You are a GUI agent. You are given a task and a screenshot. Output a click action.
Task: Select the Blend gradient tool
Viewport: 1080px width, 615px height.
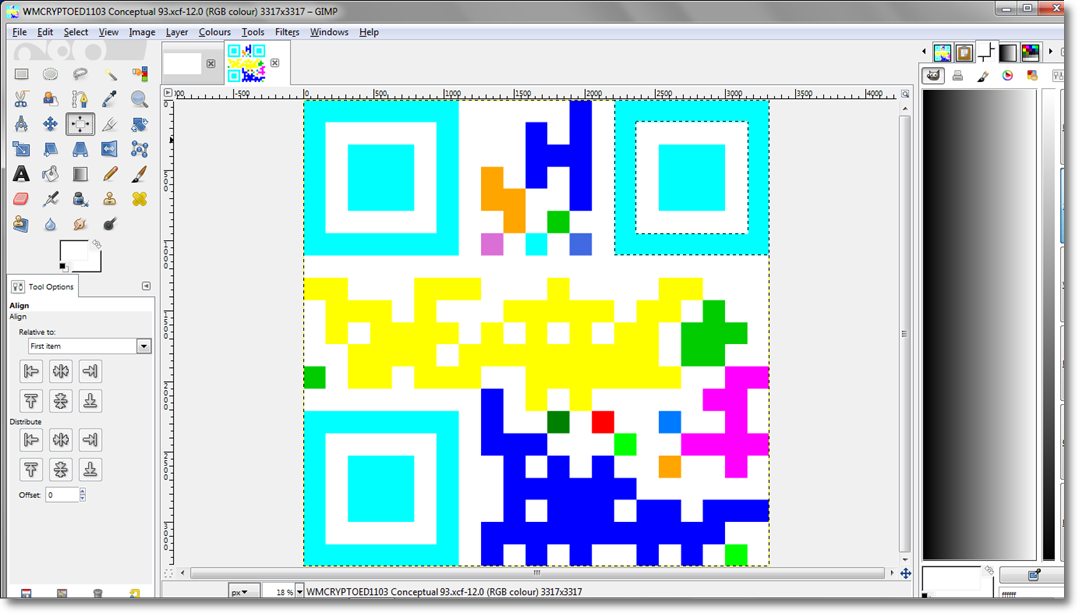(x=80, y=174)
